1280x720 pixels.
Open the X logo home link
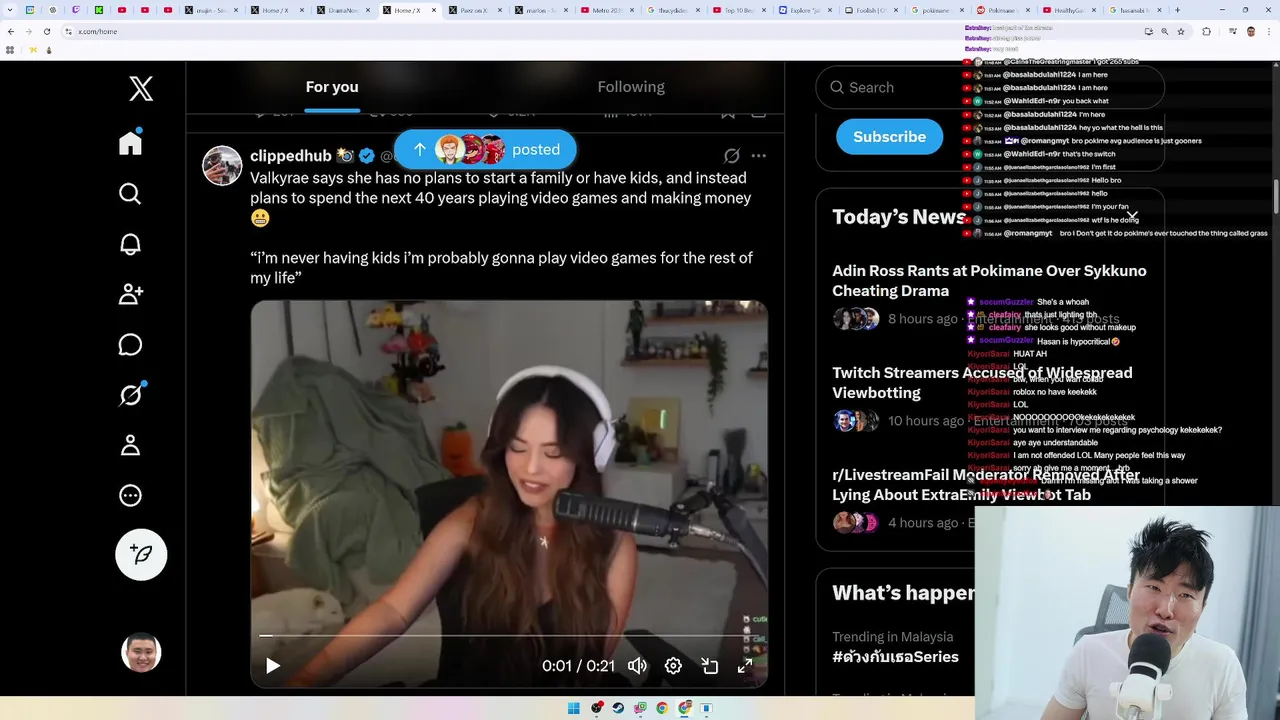[141, 88]
